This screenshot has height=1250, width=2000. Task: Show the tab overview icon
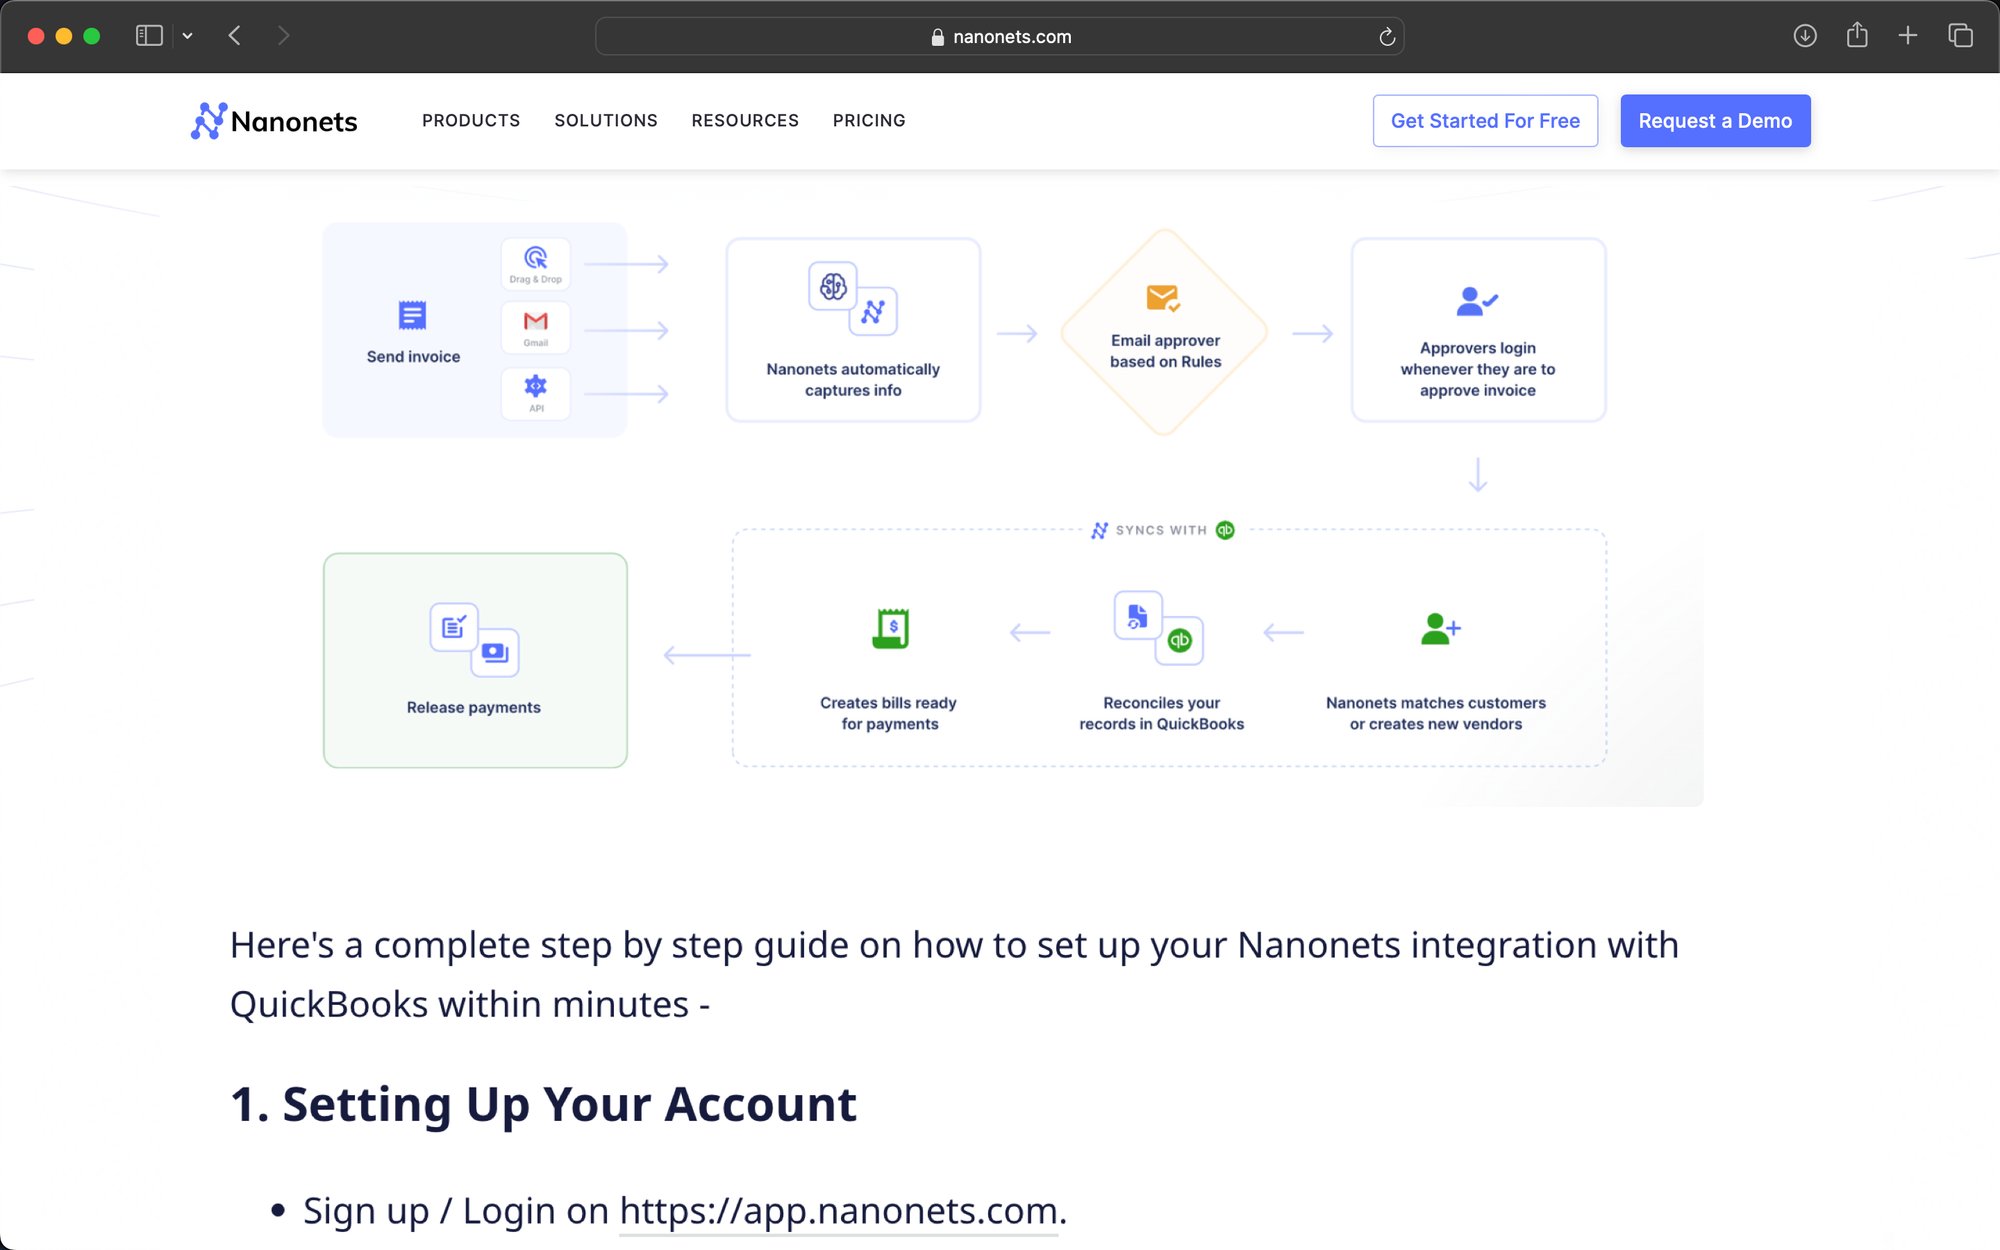1960,36
